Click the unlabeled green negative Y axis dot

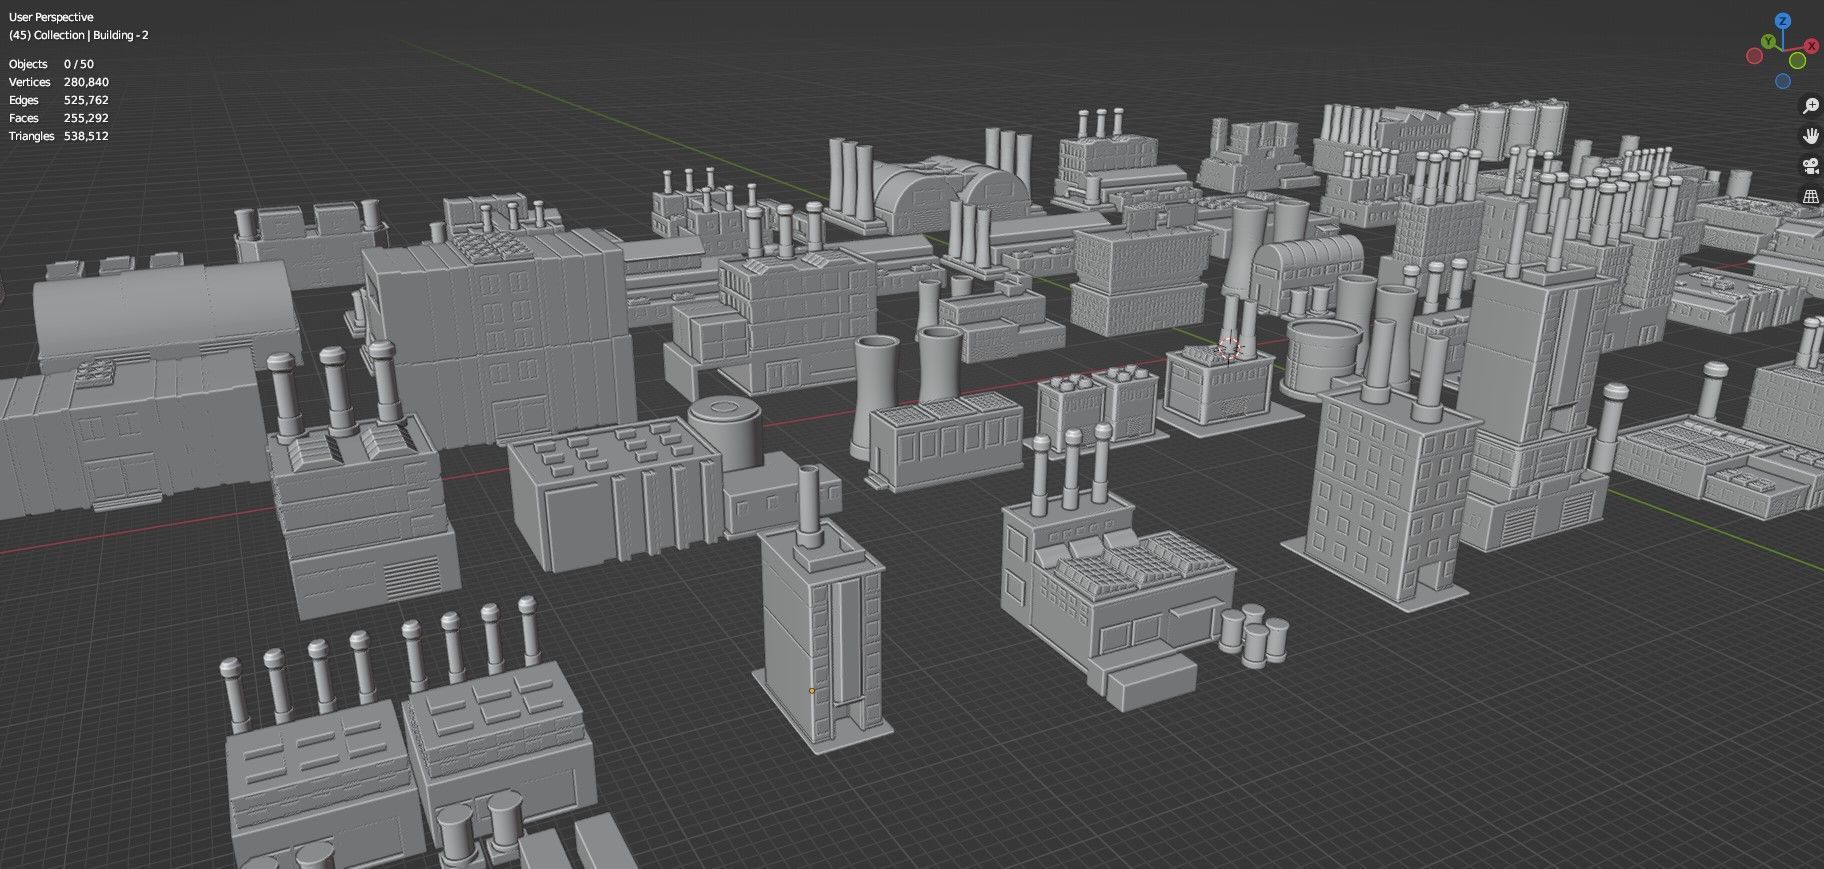1797,61
